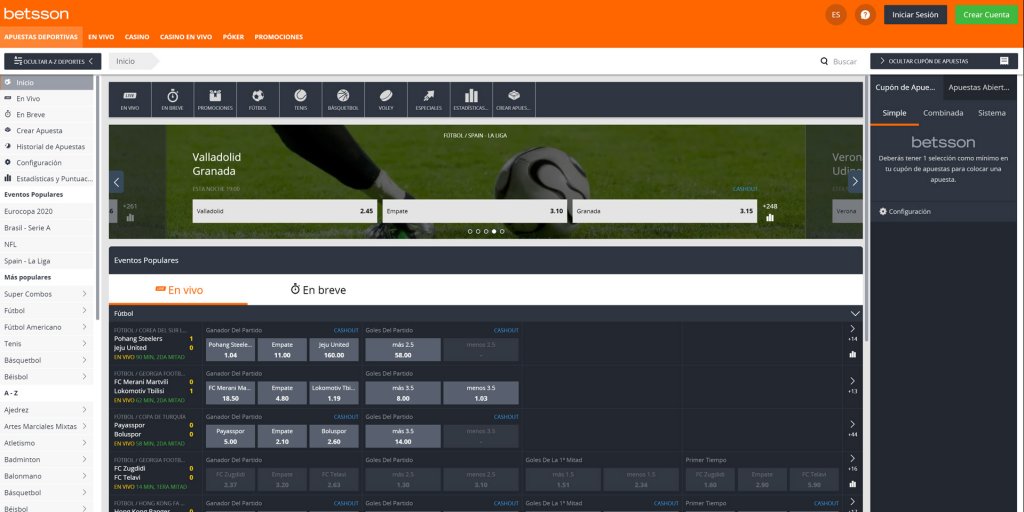
Task: Click the Iniciar Sesión button
Action: pos(915,14)
